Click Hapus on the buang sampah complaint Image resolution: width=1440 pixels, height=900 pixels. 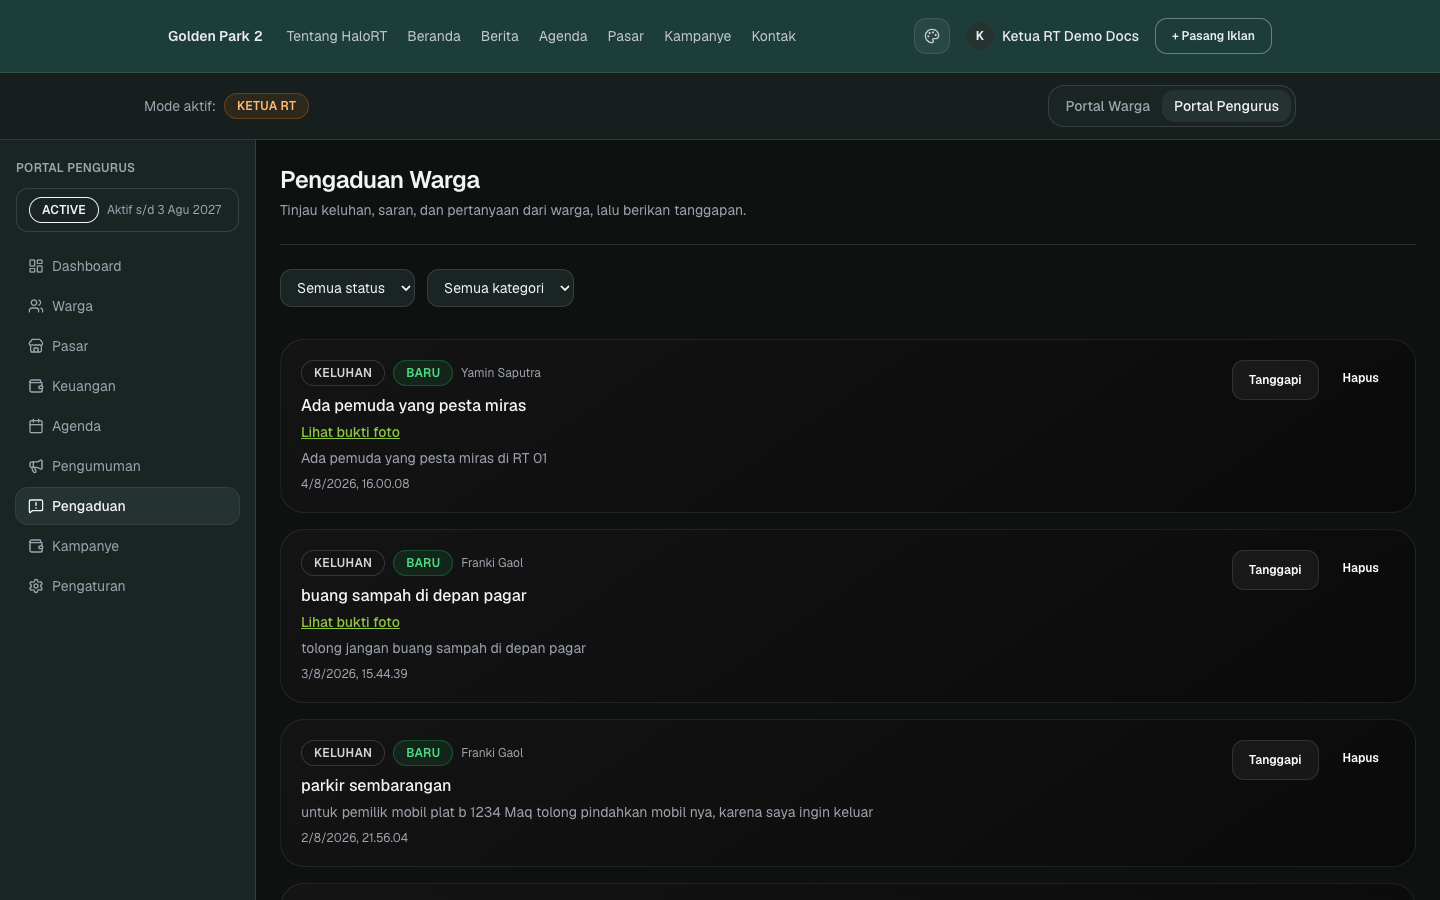coord(1360,568)
